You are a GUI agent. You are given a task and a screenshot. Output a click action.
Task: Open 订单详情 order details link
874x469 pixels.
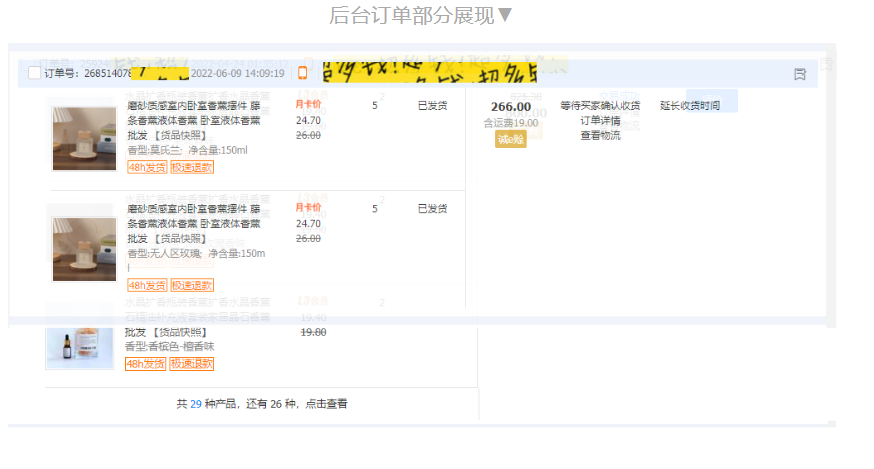pyautogui.click(x=600, y=121)
